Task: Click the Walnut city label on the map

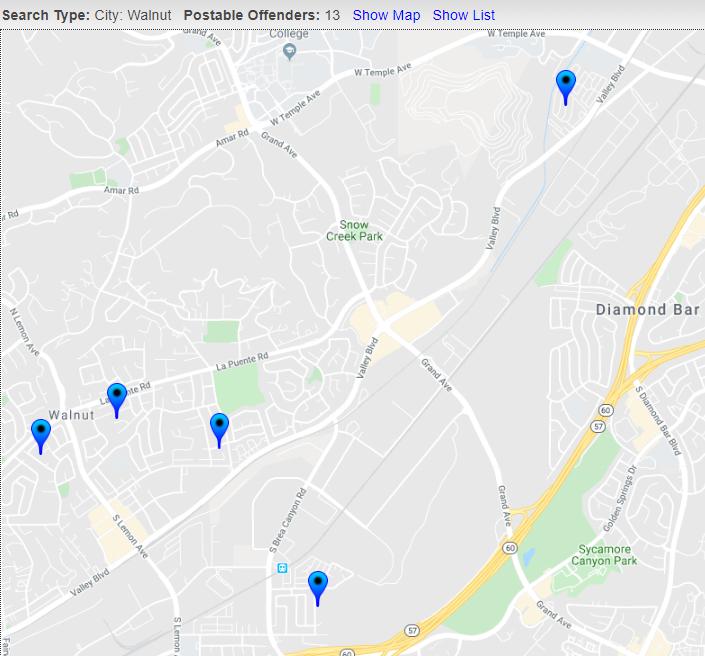Action: tap(71, 415)
